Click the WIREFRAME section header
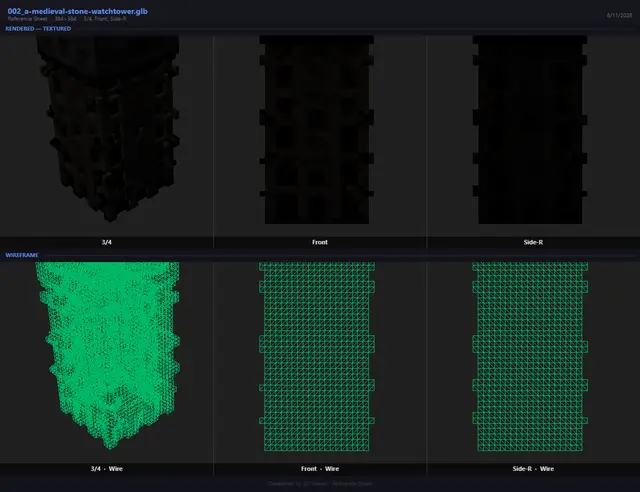This screenshot has width=640, height=492. click(x=22, y=255)
